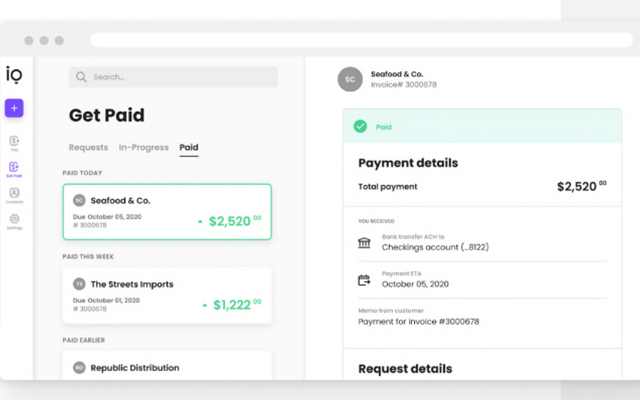Screen dimensions: 640x400
Task: Click the large SC avatar in detail header
Action: click(x=350, y=79)
